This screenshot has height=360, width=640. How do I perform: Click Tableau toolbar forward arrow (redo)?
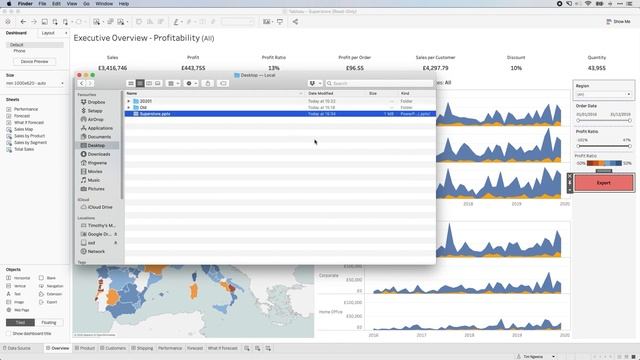(x=34, y=22)
